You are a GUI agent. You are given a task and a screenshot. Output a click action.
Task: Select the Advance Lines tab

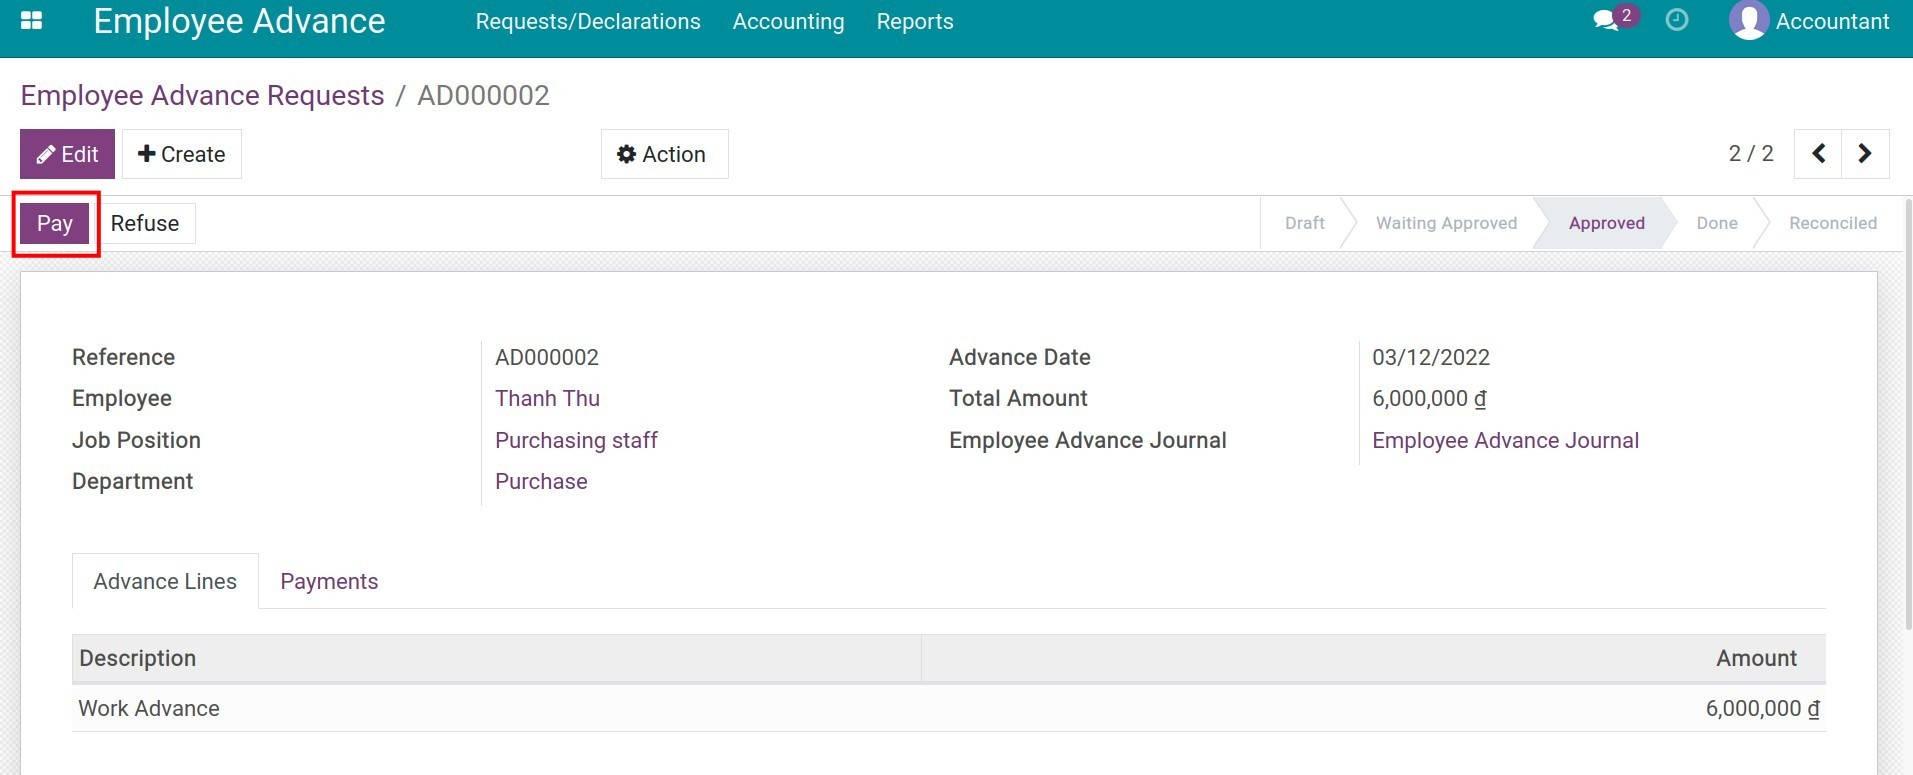point(165,582)
